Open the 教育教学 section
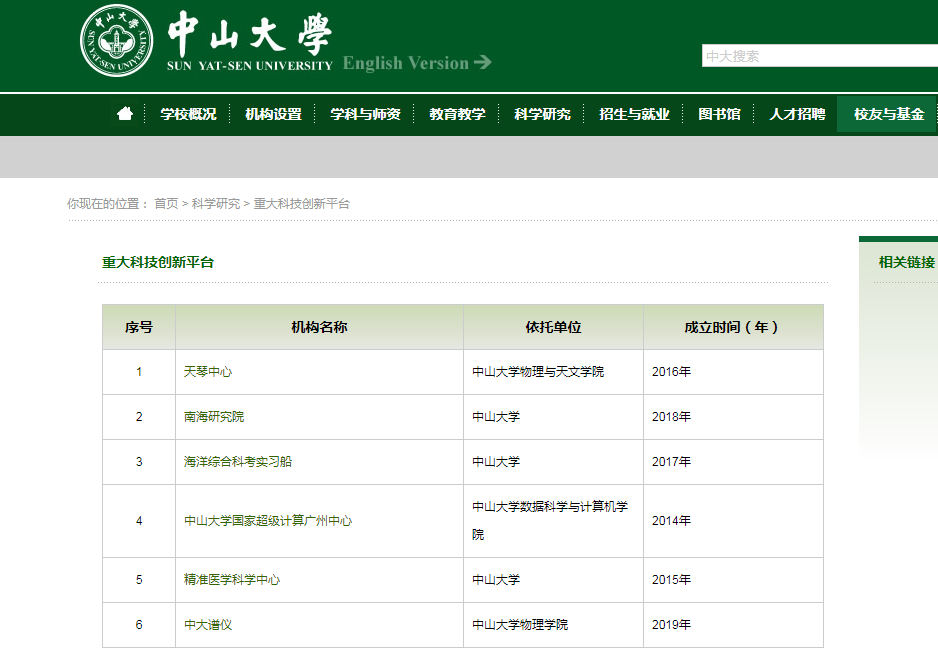The height and width of the screenshot is (666, 938). pos(456,114)
